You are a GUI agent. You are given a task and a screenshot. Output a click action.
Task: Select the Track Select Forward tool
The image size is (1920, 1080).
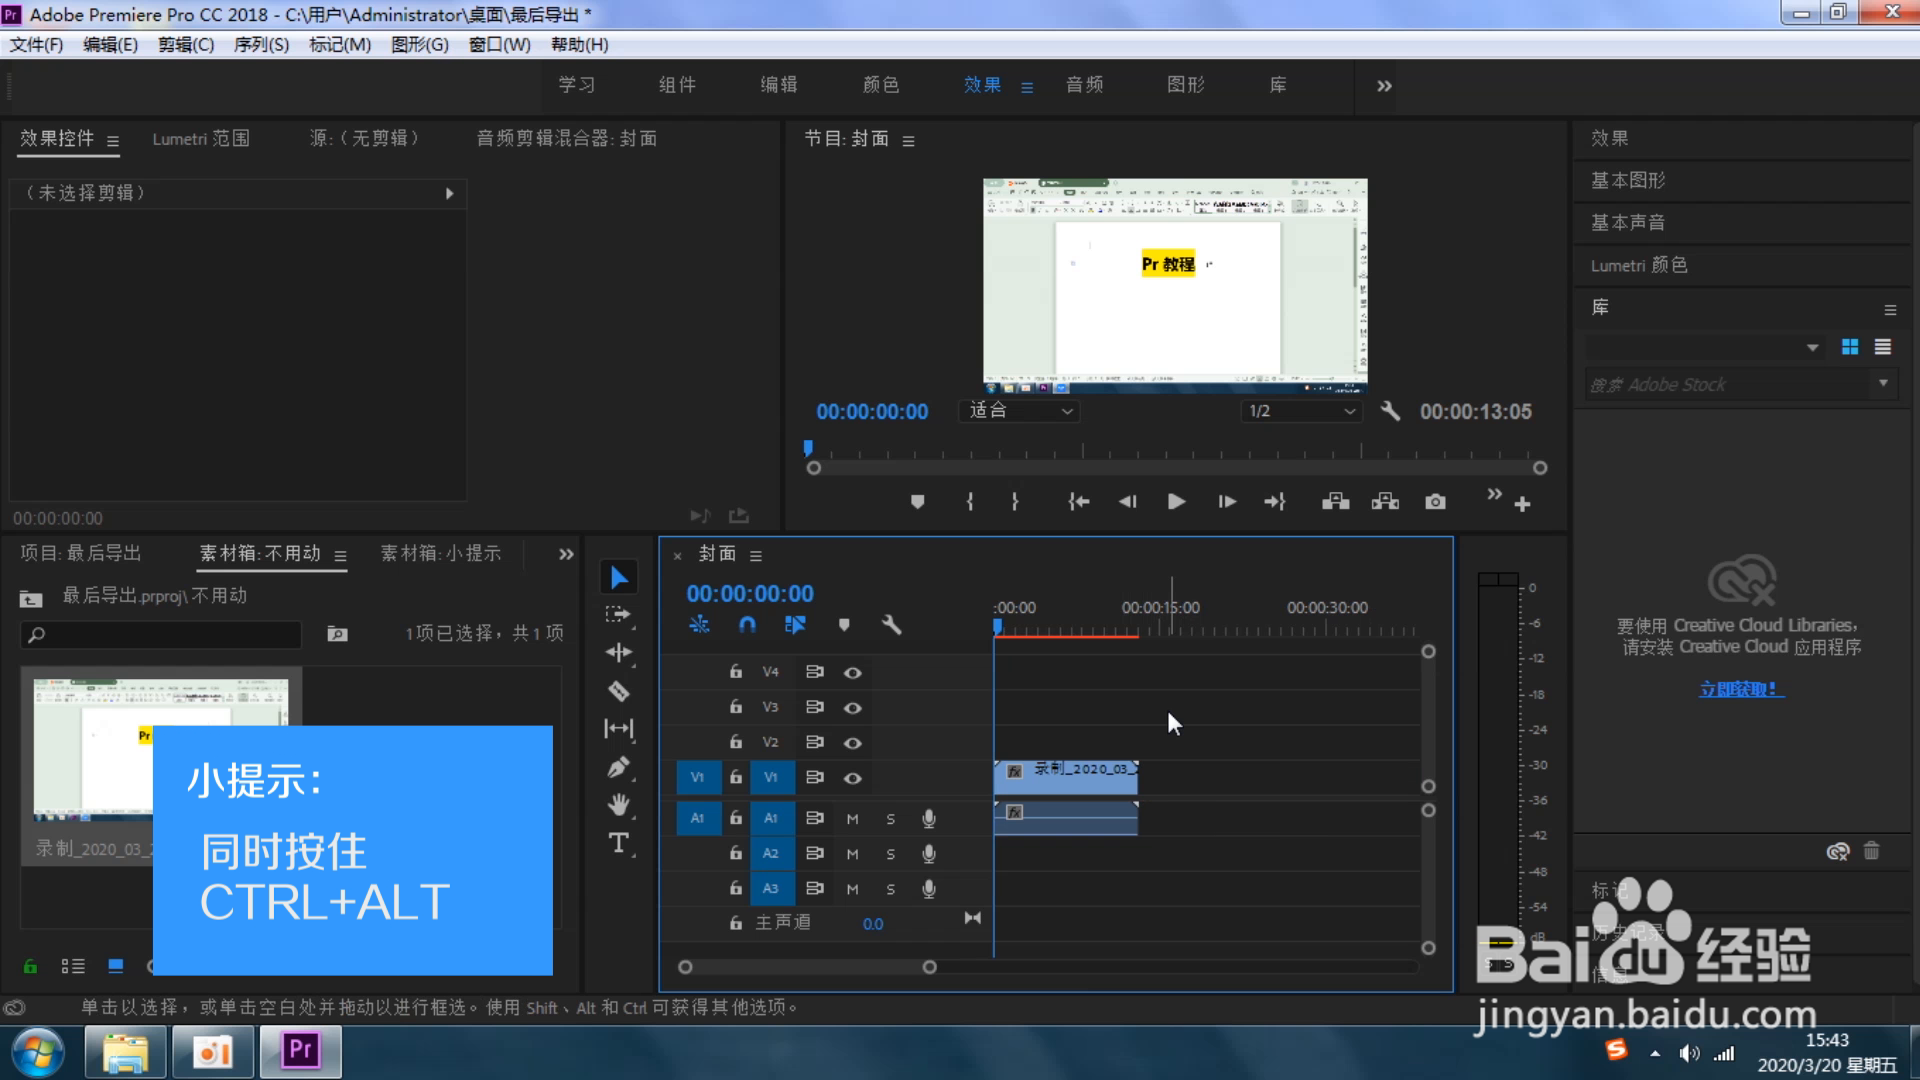[619, 614]
